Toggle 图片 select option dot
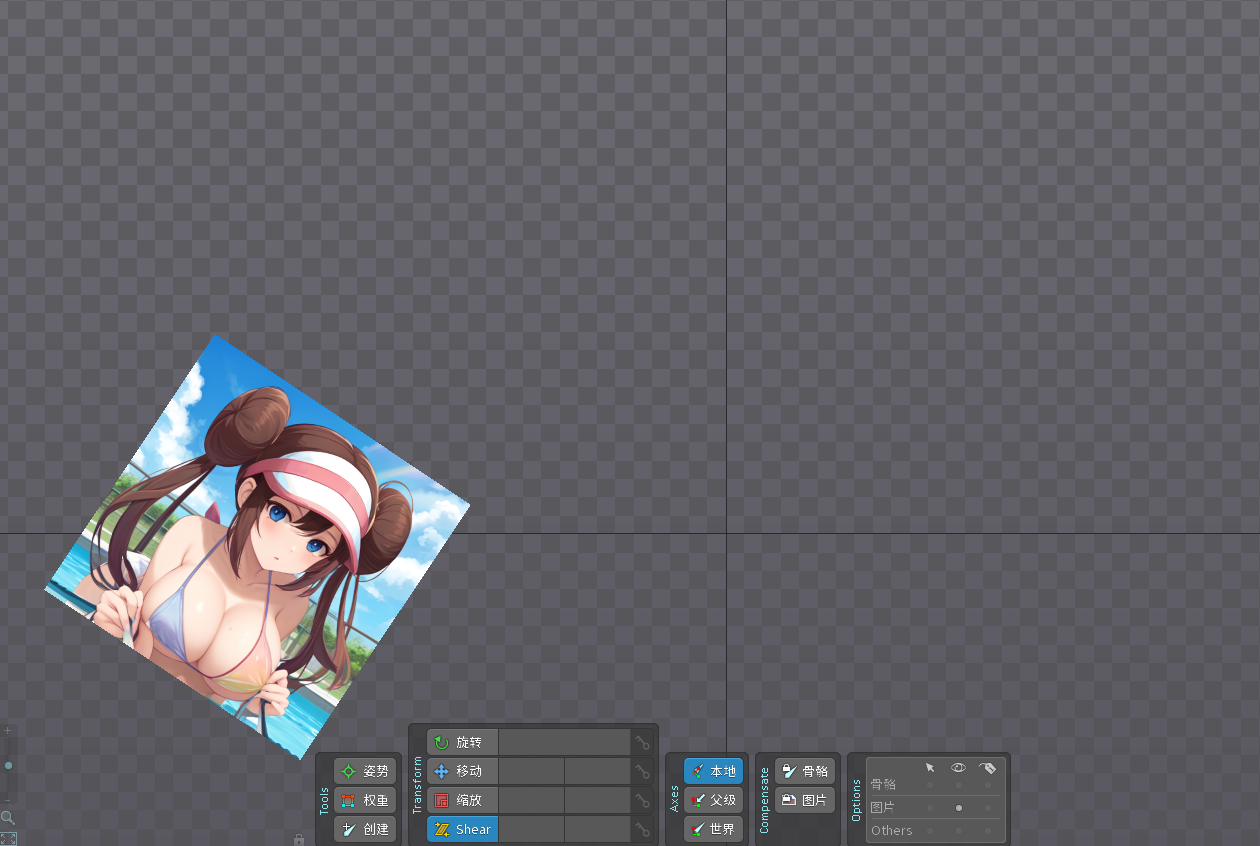The height and width of the screenshot is (846, 1260). pyautogui.click(x=930, y=807)
